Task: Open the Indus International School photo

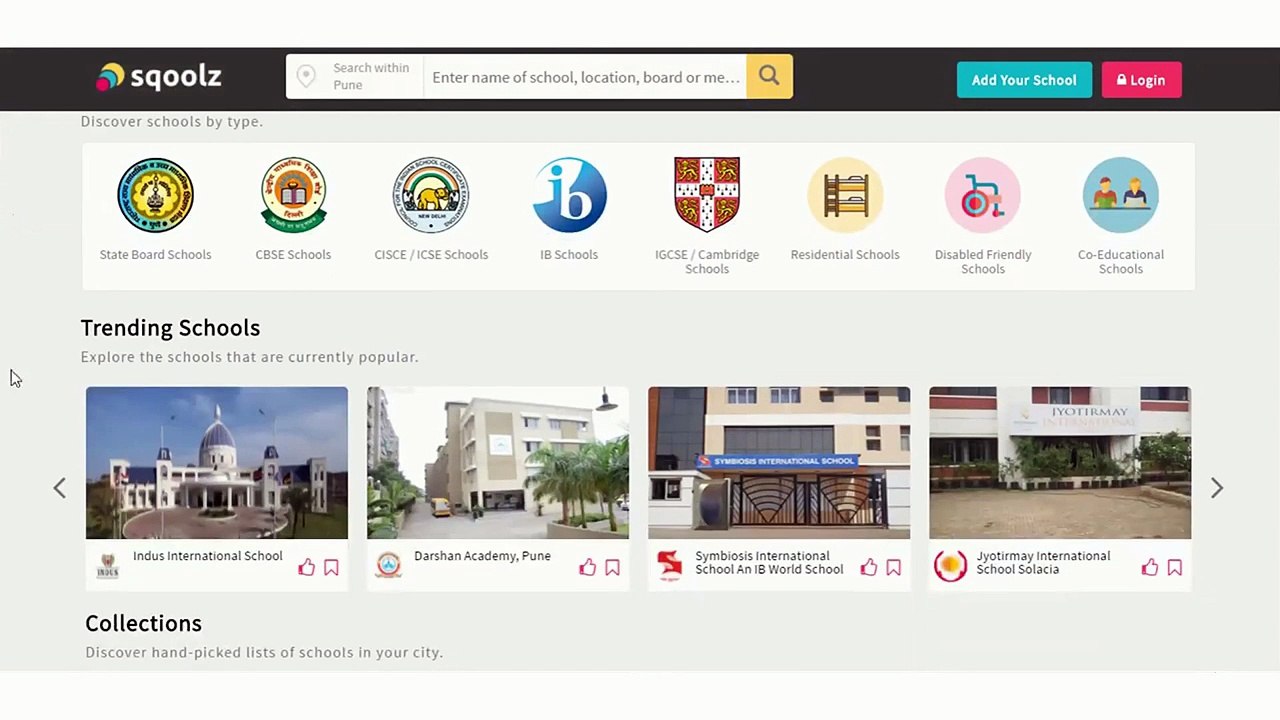Action: click(x=217, y=463)
